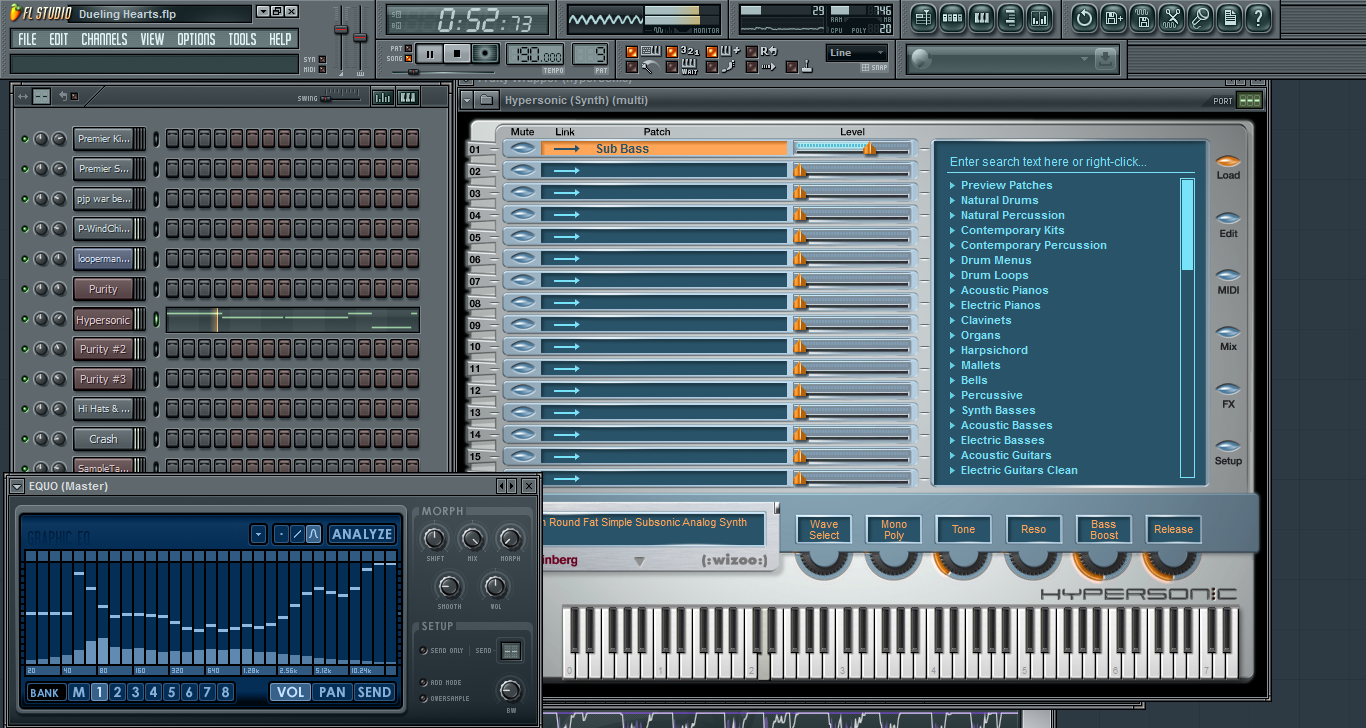Expand the Drum Loops category
Image resolution: width=1366 pixels, height=728 pixels.
[x=952, y=275]
